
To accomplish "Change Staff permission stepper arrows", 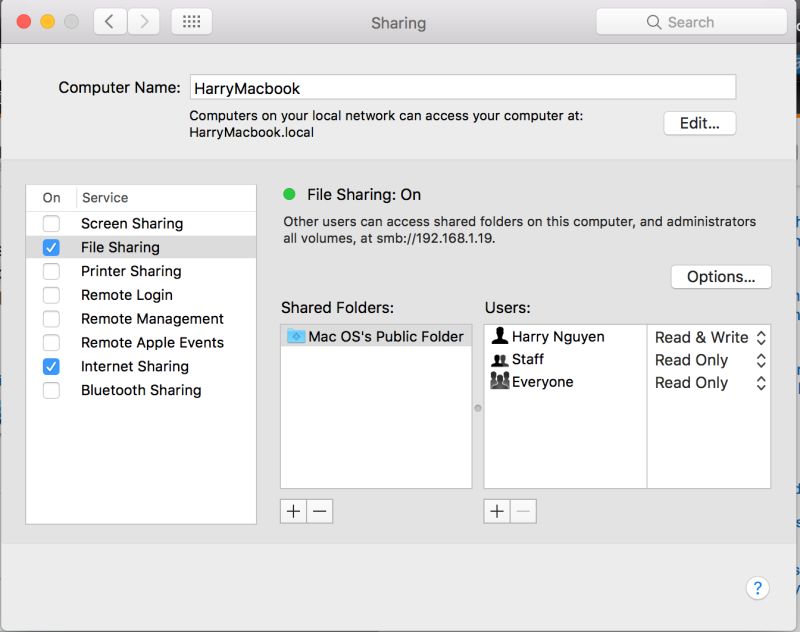I will click(x=761, y=360).
